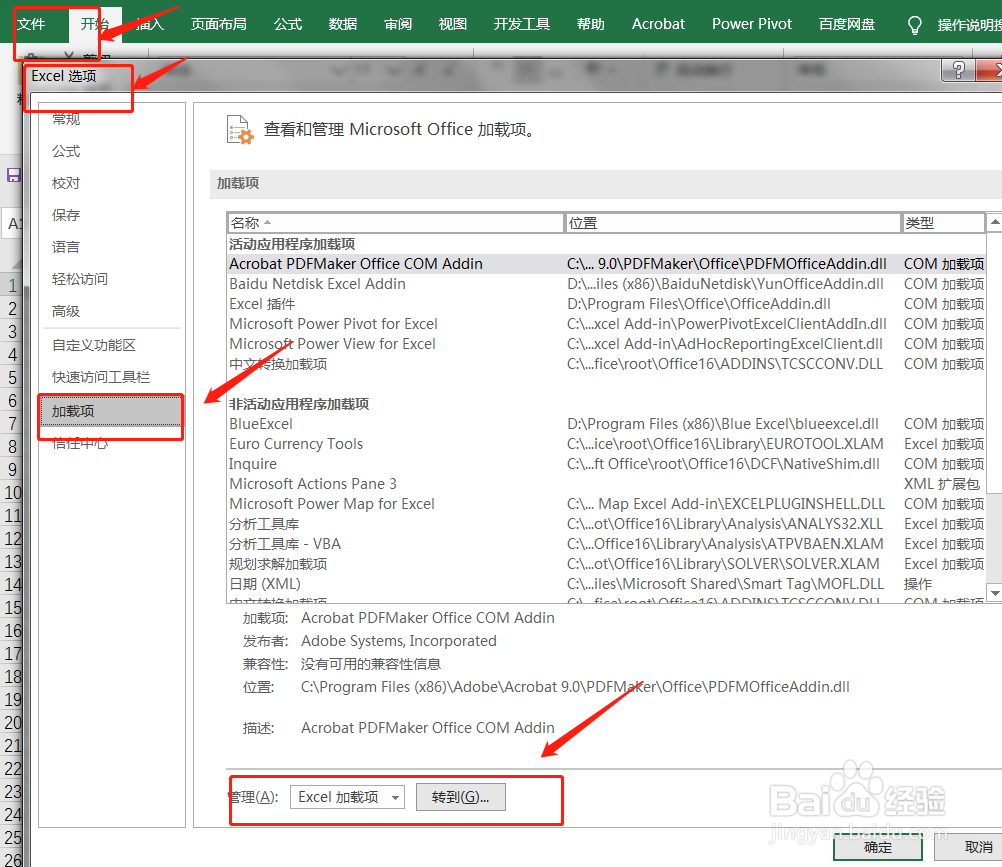Select the 分析工具库 - VBA row

click(606, 544)
